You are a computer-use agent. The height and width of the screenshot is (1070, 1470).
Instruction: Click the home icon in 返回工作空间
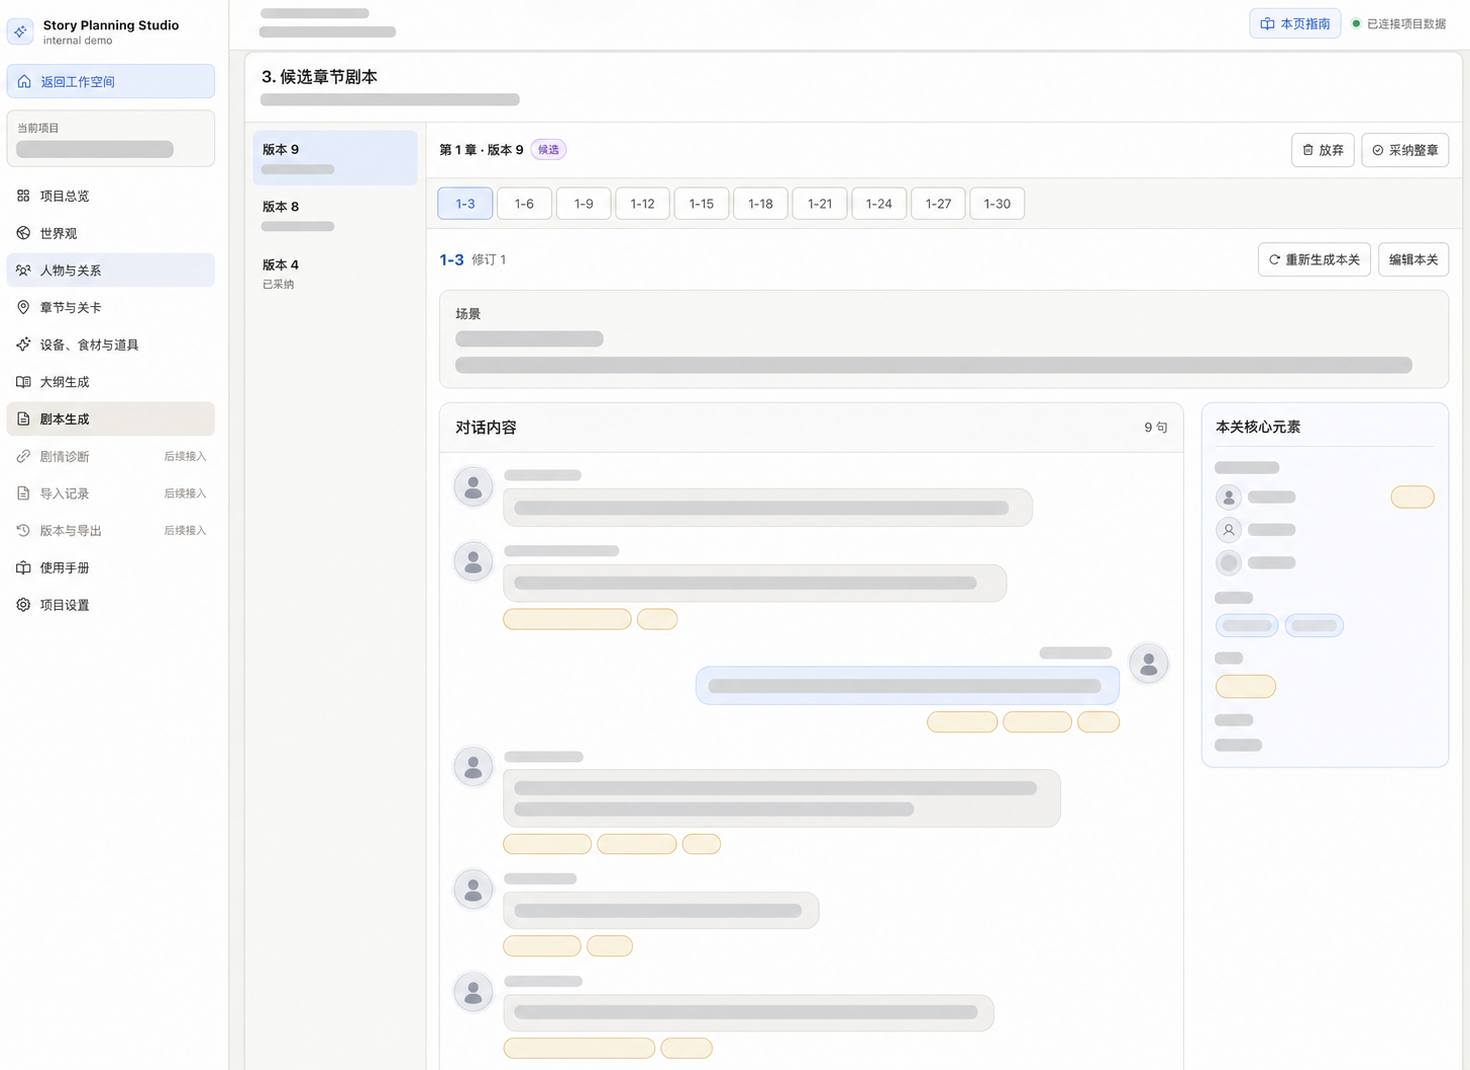point(24,81)
